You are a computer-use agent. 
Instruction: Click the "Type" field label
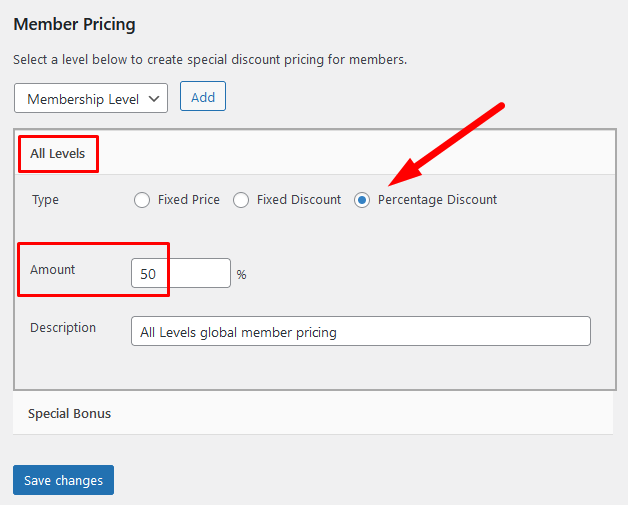point(45,200)
